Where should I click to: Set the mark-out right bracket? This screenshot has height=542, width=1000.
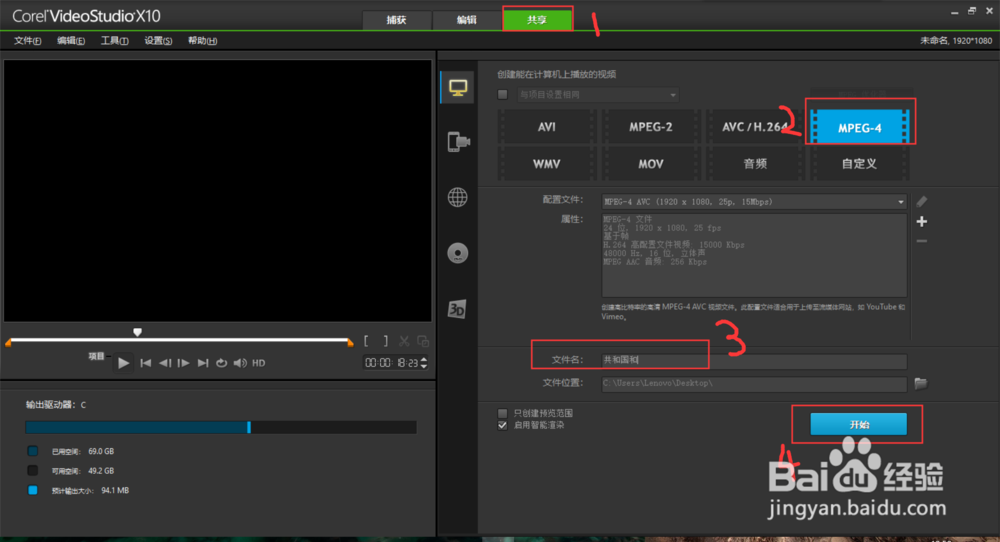click(x=385, y=341)
